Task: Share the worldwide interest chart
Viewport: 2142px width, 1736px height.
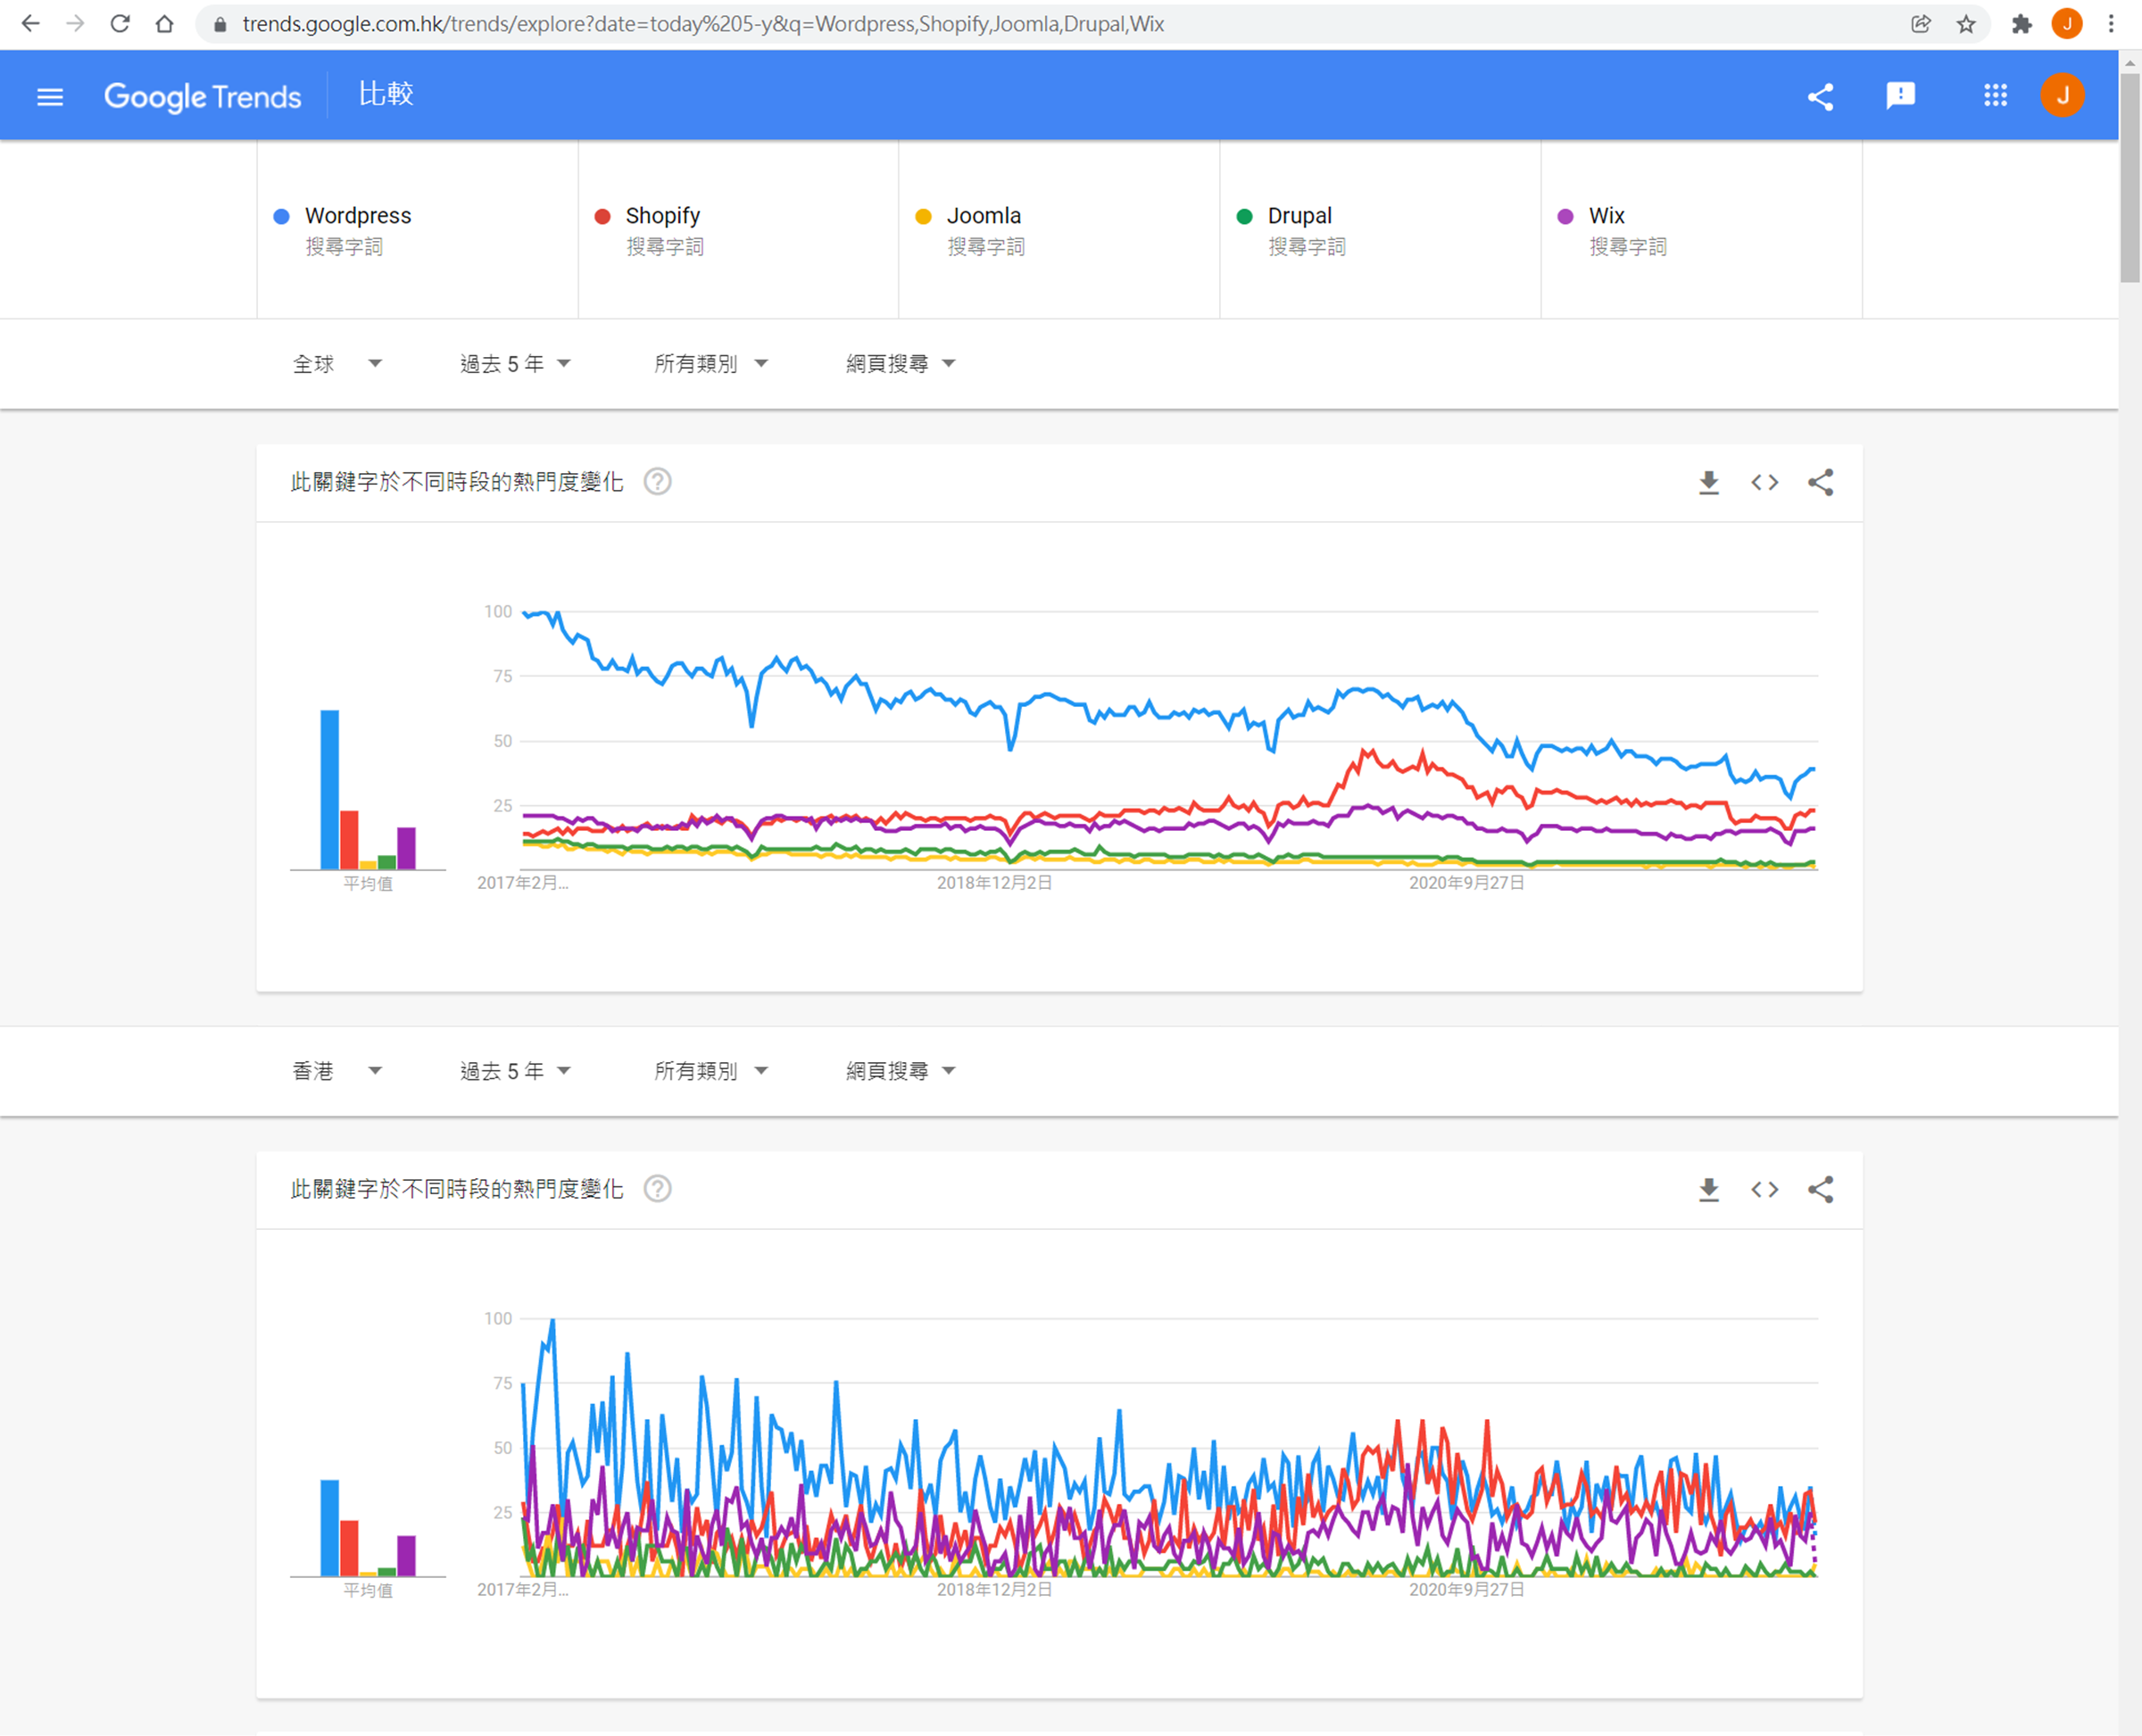Action: pos(1820,483)
